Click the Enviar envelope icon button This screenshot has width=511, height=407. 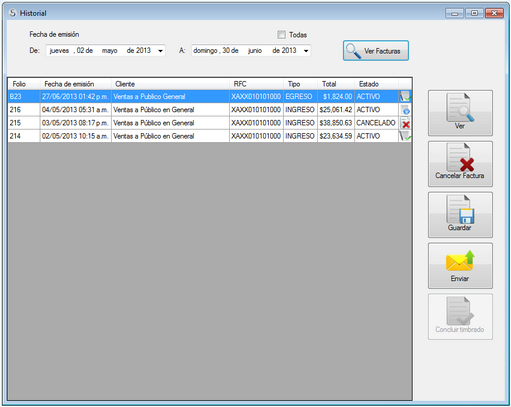tap(460, 266)
